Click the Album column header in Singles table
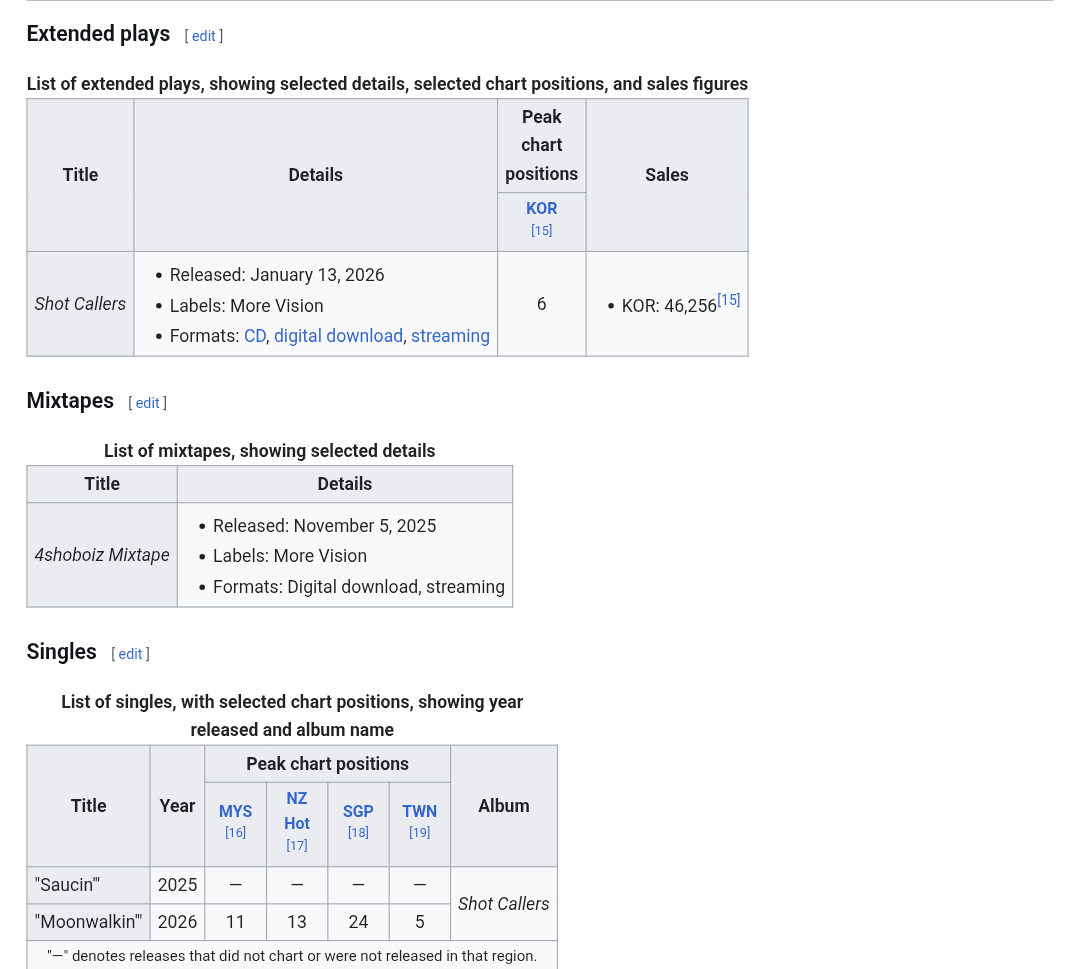Image resolution: width=1080 pixels, height=969 pixels. coord(503,806)
